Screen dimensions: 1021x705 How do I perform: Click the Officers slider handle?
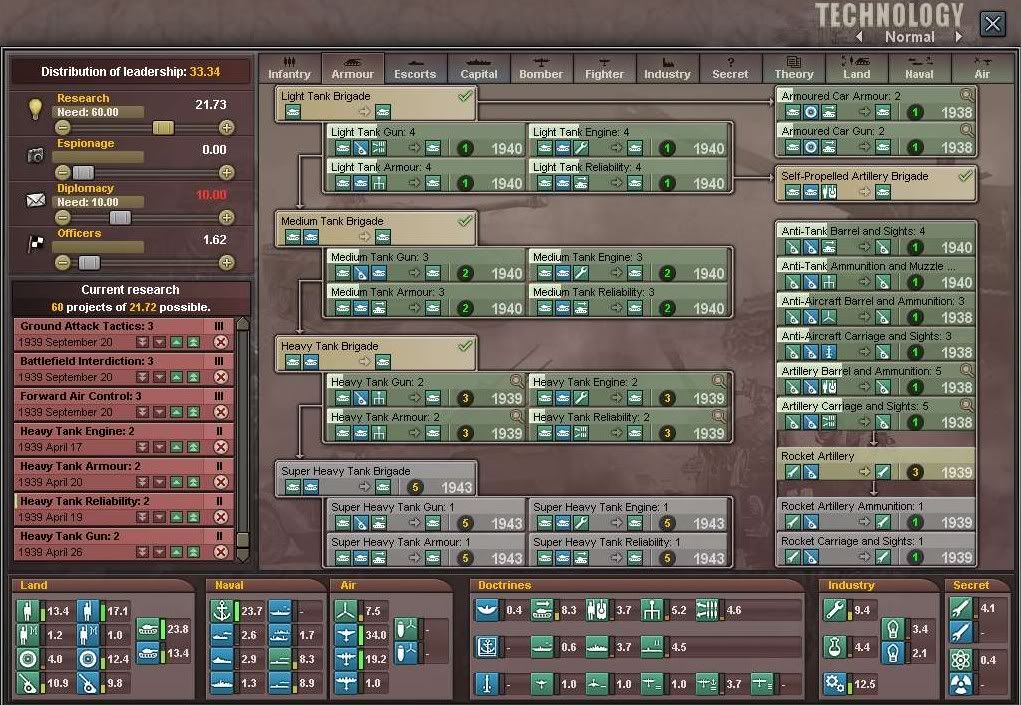click(89, 262)
